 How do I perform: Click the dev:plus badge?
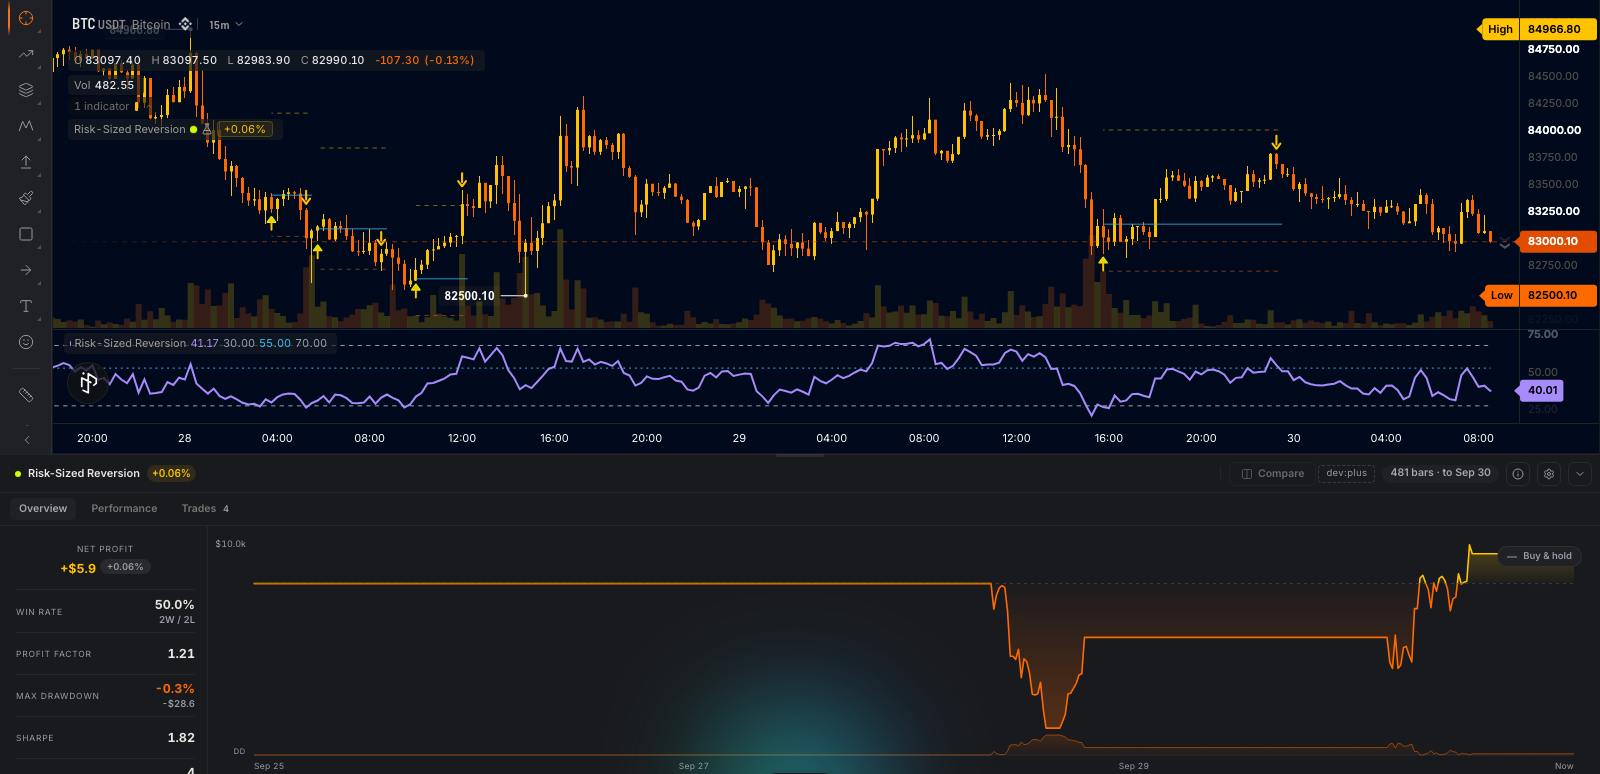click(x=1346, y=474)
